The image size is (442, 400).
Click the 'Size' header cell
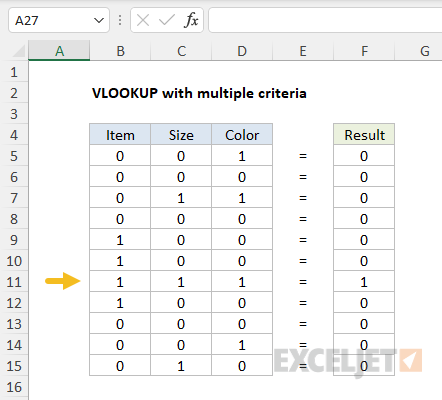(x=181, y=135)
